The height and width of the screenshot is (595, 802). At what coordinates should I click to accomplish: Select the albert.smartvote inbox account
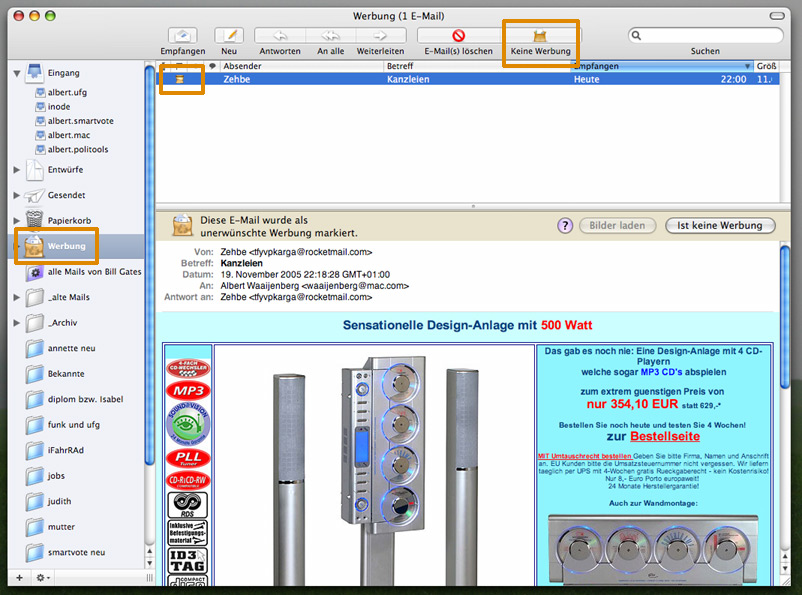pyautogui.click(x=80, y=121)
